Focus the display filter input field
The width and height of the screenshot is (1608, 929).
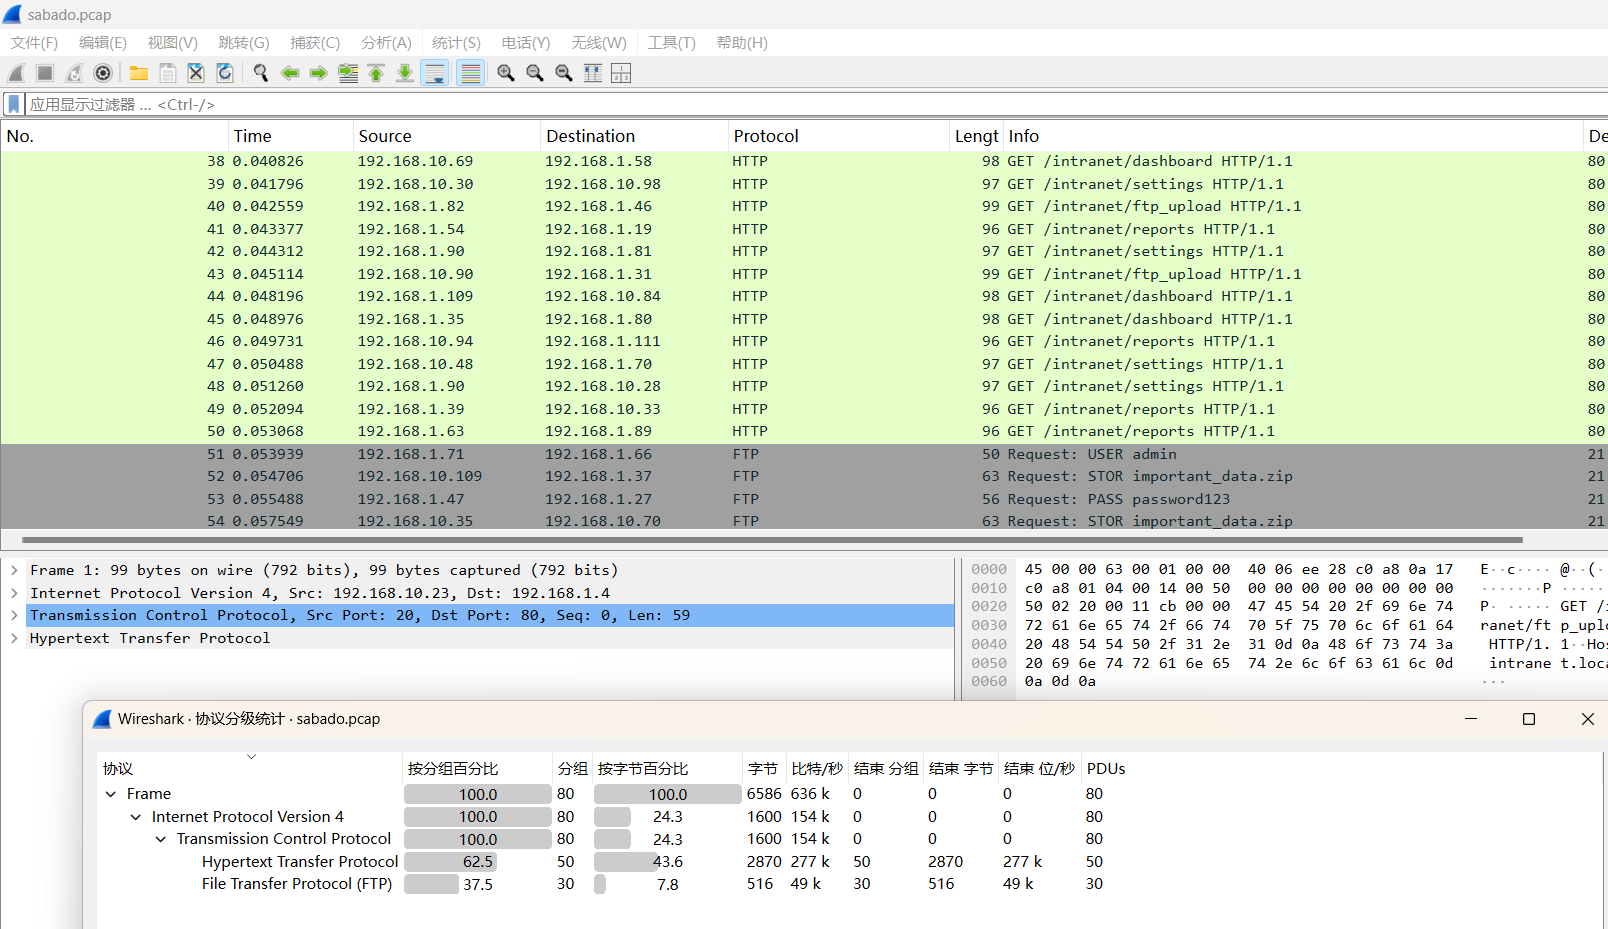(x=815, y=104)
